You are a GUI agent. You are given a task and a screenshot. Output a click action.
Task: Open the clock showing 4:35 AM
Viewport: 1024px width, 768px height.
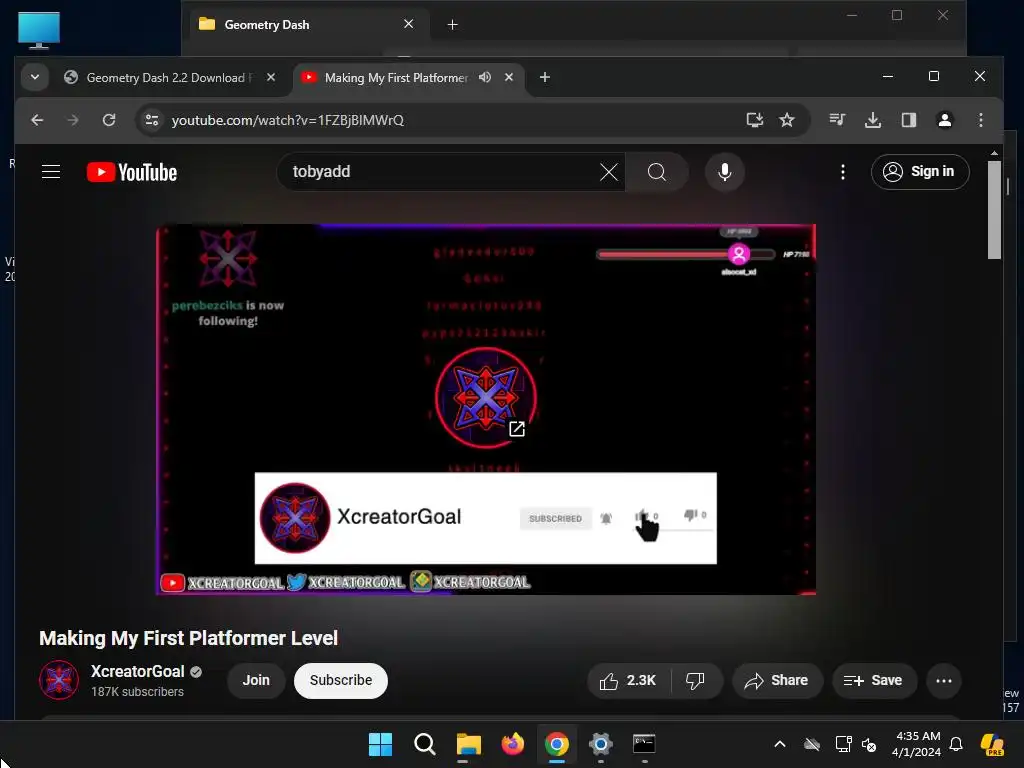[917, 744]
